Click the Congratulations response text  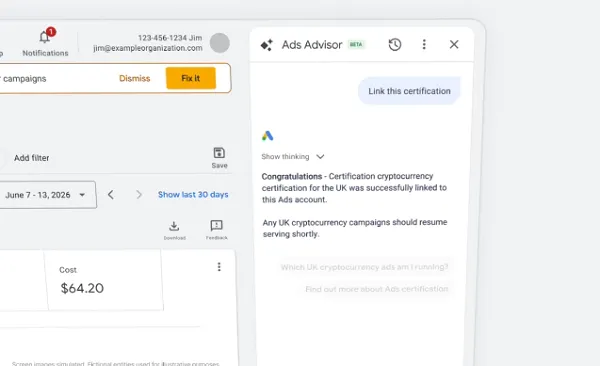[x=354, y=188]
